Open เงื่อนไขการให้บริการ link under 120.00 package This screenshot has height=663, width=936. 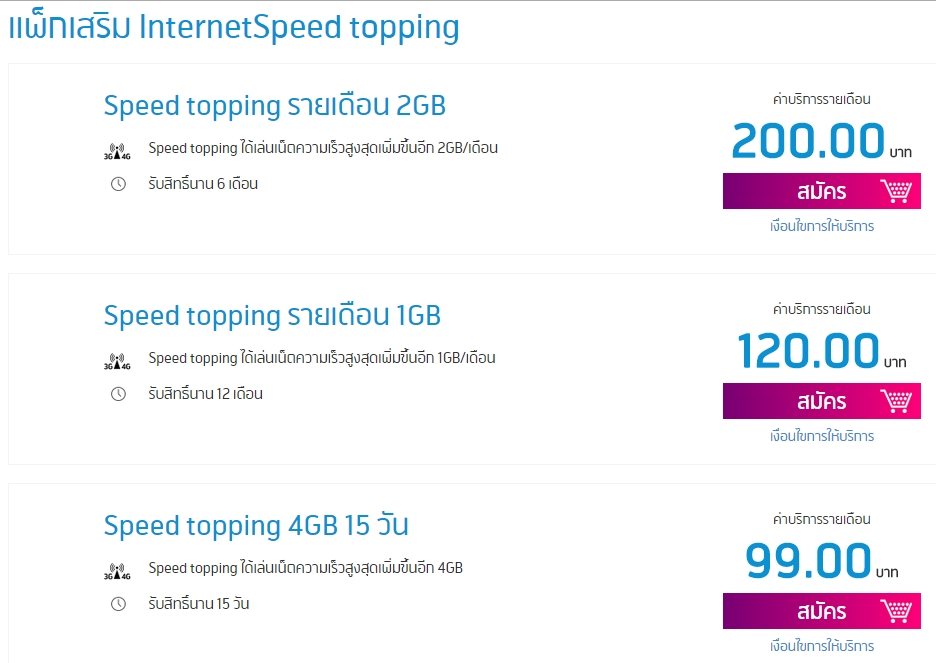coord(822,436)
